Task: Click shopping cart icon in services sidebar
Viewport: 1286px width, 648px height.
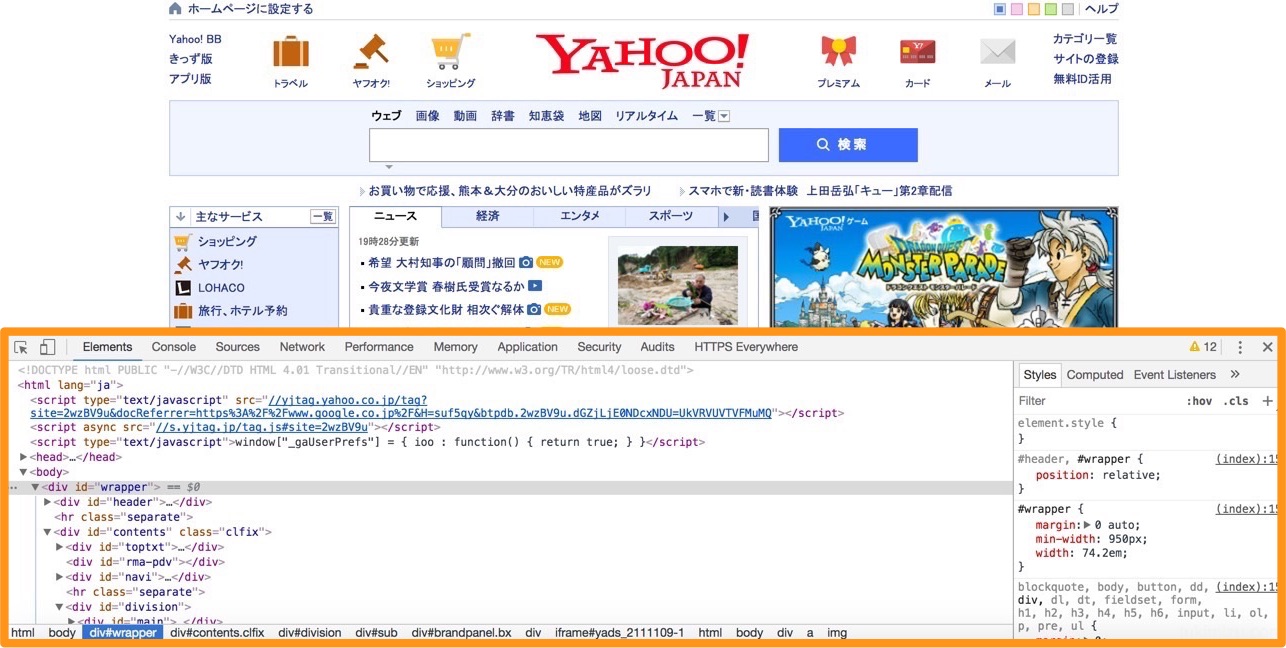Action: (182, 241)
